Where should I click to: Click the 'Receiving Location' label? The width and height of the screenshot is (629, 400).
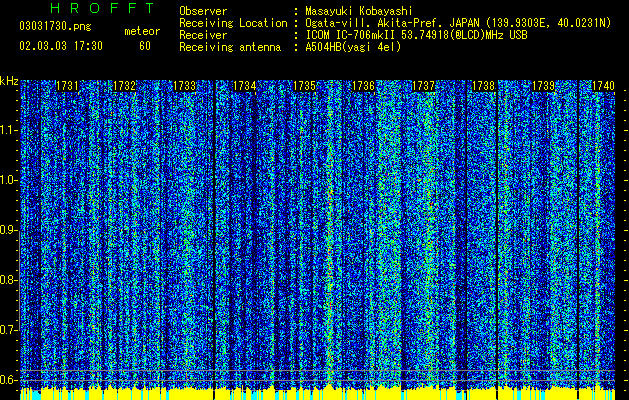click(x=233, y=23)
